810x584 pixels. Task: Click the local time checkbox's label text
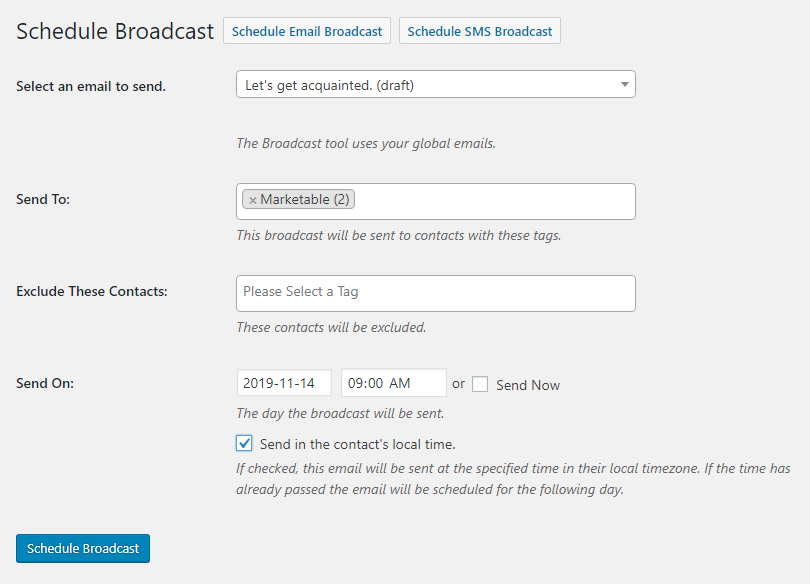click(357, 444)
